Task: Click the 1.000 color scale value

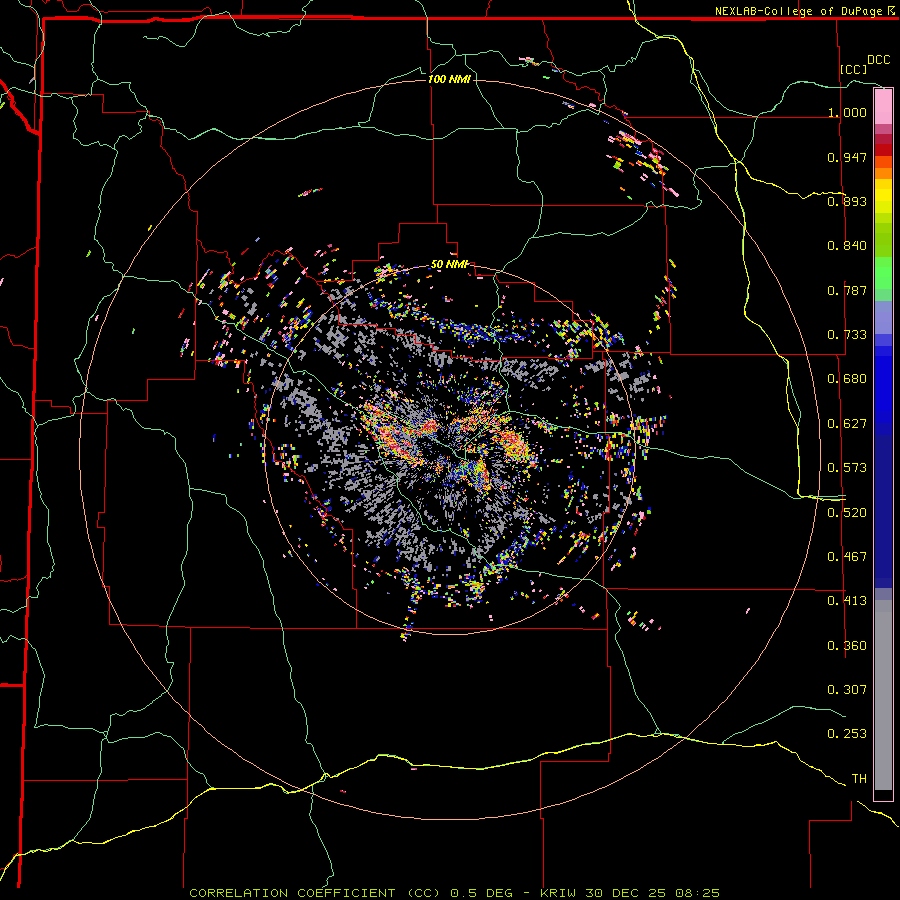Action: 847,112
